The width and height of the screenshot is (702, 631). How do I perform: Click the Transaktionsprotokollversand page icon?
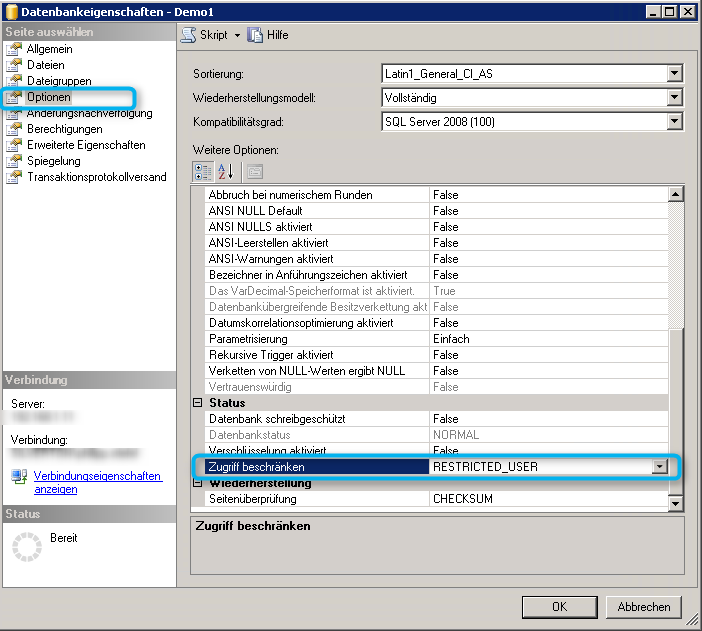coord(14,177)
